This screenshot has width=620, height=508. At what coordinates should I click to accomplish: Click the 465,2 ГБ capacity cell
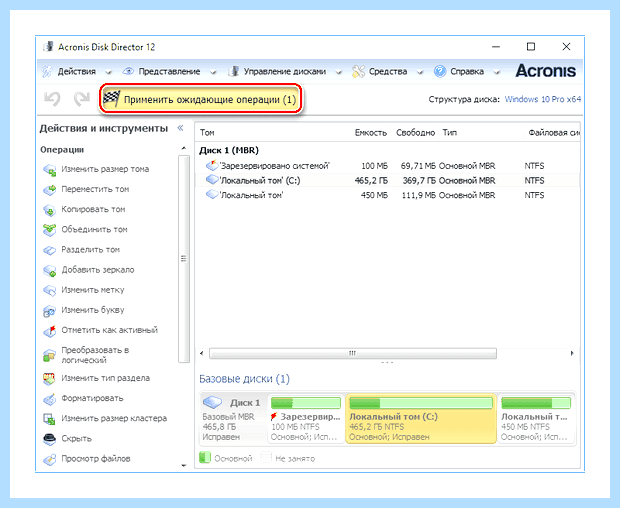pyautogui.click(x=371, y=180)
